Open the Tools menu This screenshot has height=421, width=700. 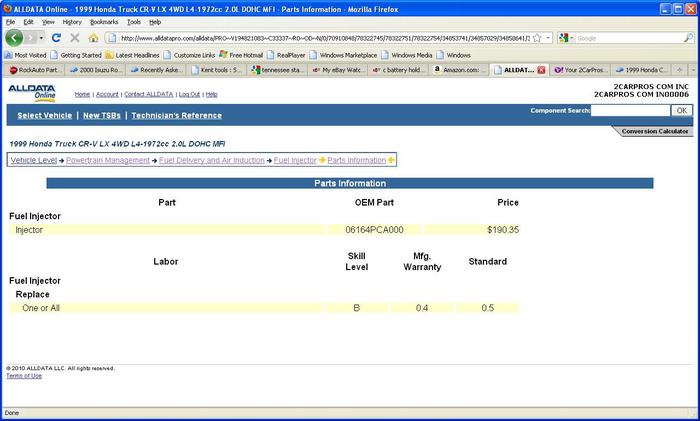coord(134,22)
